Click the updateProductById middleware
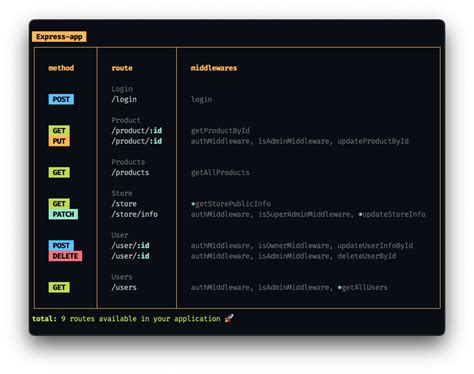The image size is (474, 374). (373, 141)
